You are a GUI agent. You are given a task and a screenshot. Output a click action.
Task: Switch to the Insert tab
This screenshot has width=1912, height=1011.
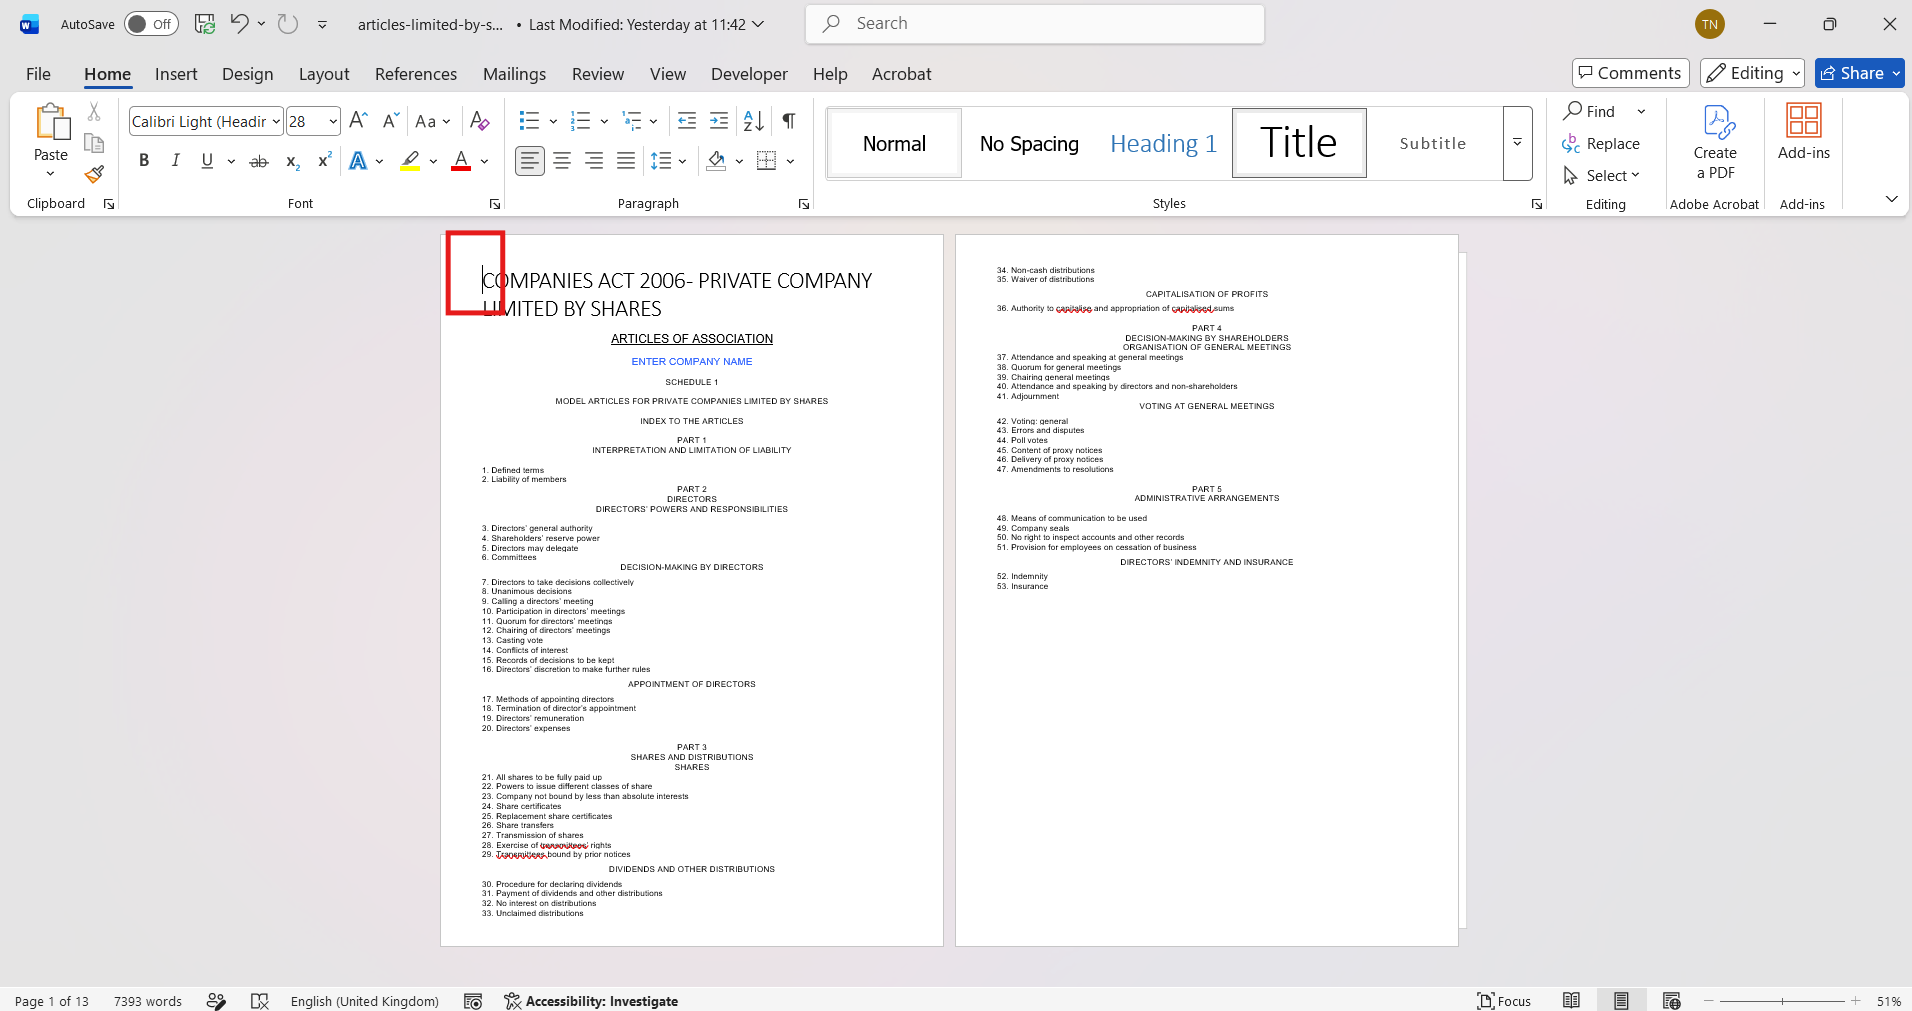176,74
